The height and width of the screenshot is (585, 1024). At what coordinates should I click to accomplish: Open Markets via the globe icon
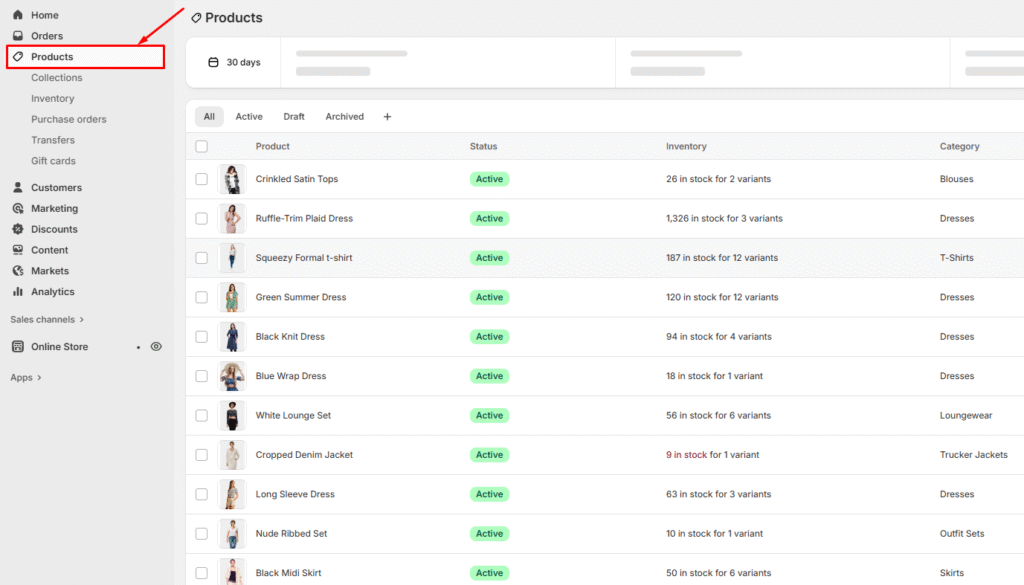(18, 271)
